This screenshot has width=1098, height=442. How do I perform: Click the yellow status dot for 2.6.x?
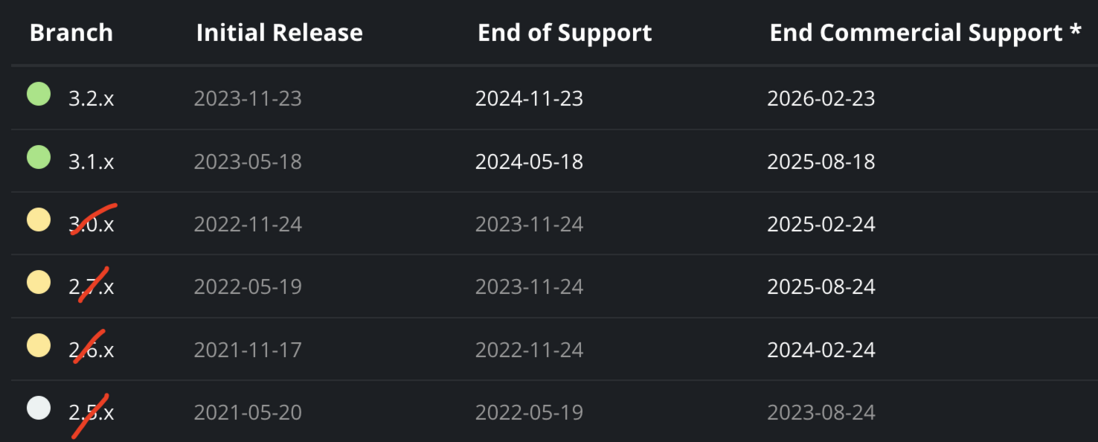[39, 345]
